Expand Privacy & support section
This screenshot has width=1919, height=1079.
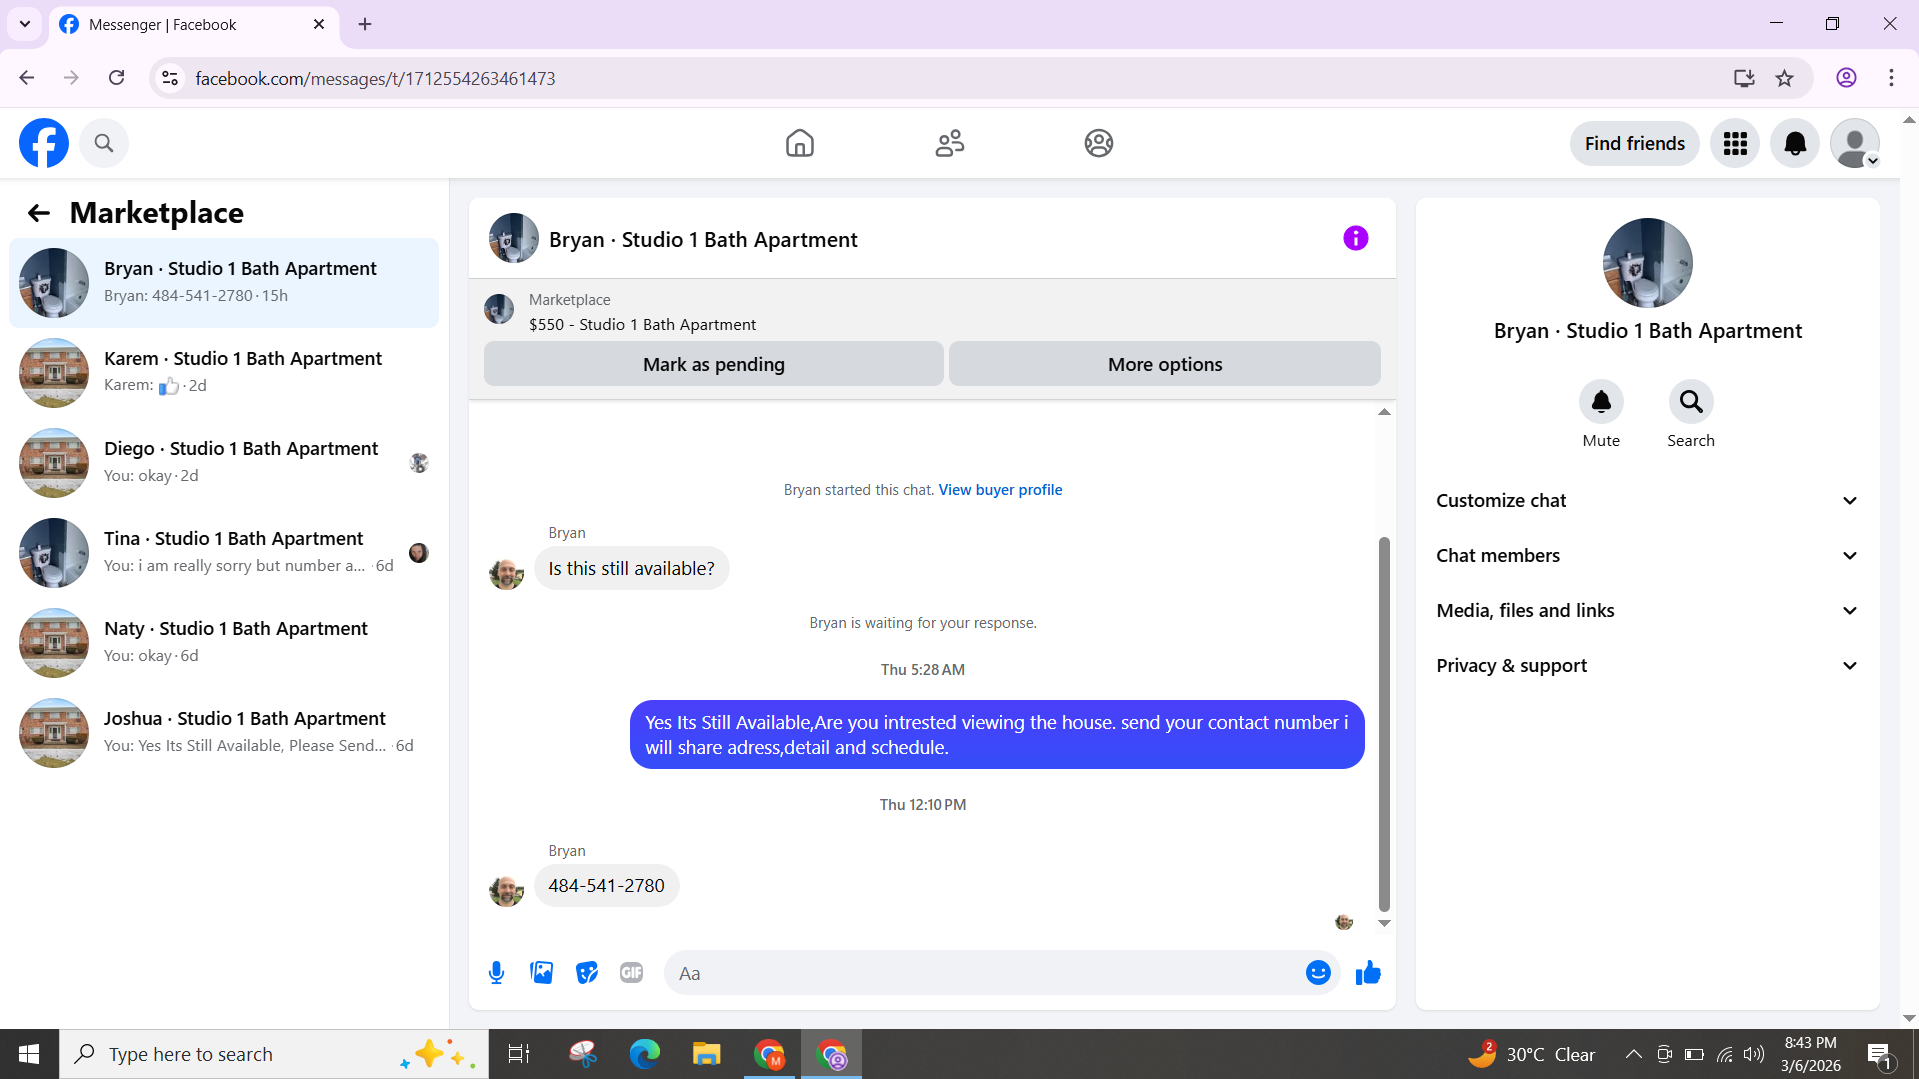pyautogui.click(x=1647, y=666)
